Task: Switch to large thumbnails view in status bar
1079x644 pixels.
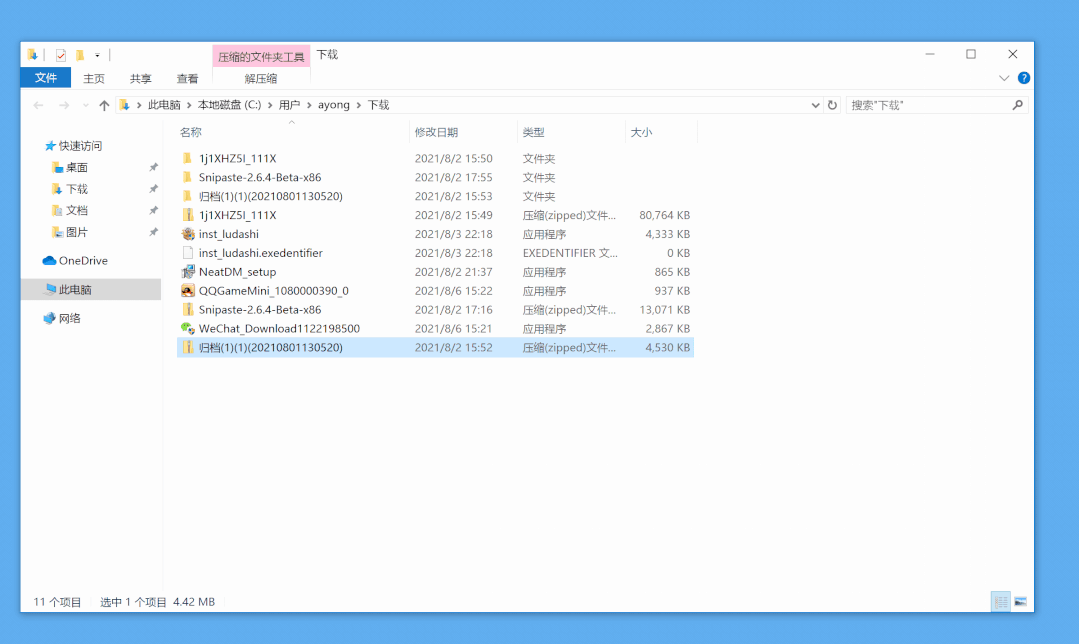Action: [x=1021, y=601]
